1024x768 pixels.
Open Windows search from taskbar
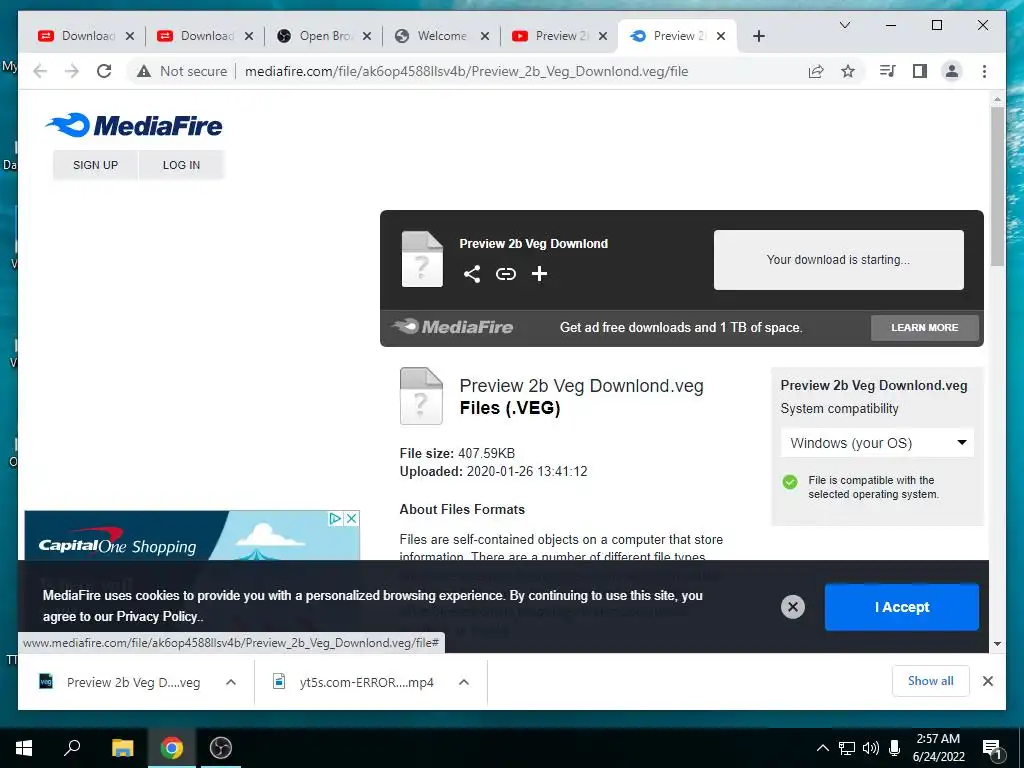point(72,748)
